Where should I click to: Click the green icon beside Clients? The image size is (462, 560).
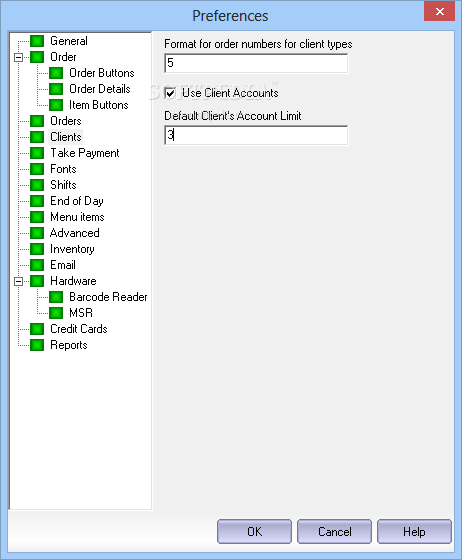(x=37, y=137)
